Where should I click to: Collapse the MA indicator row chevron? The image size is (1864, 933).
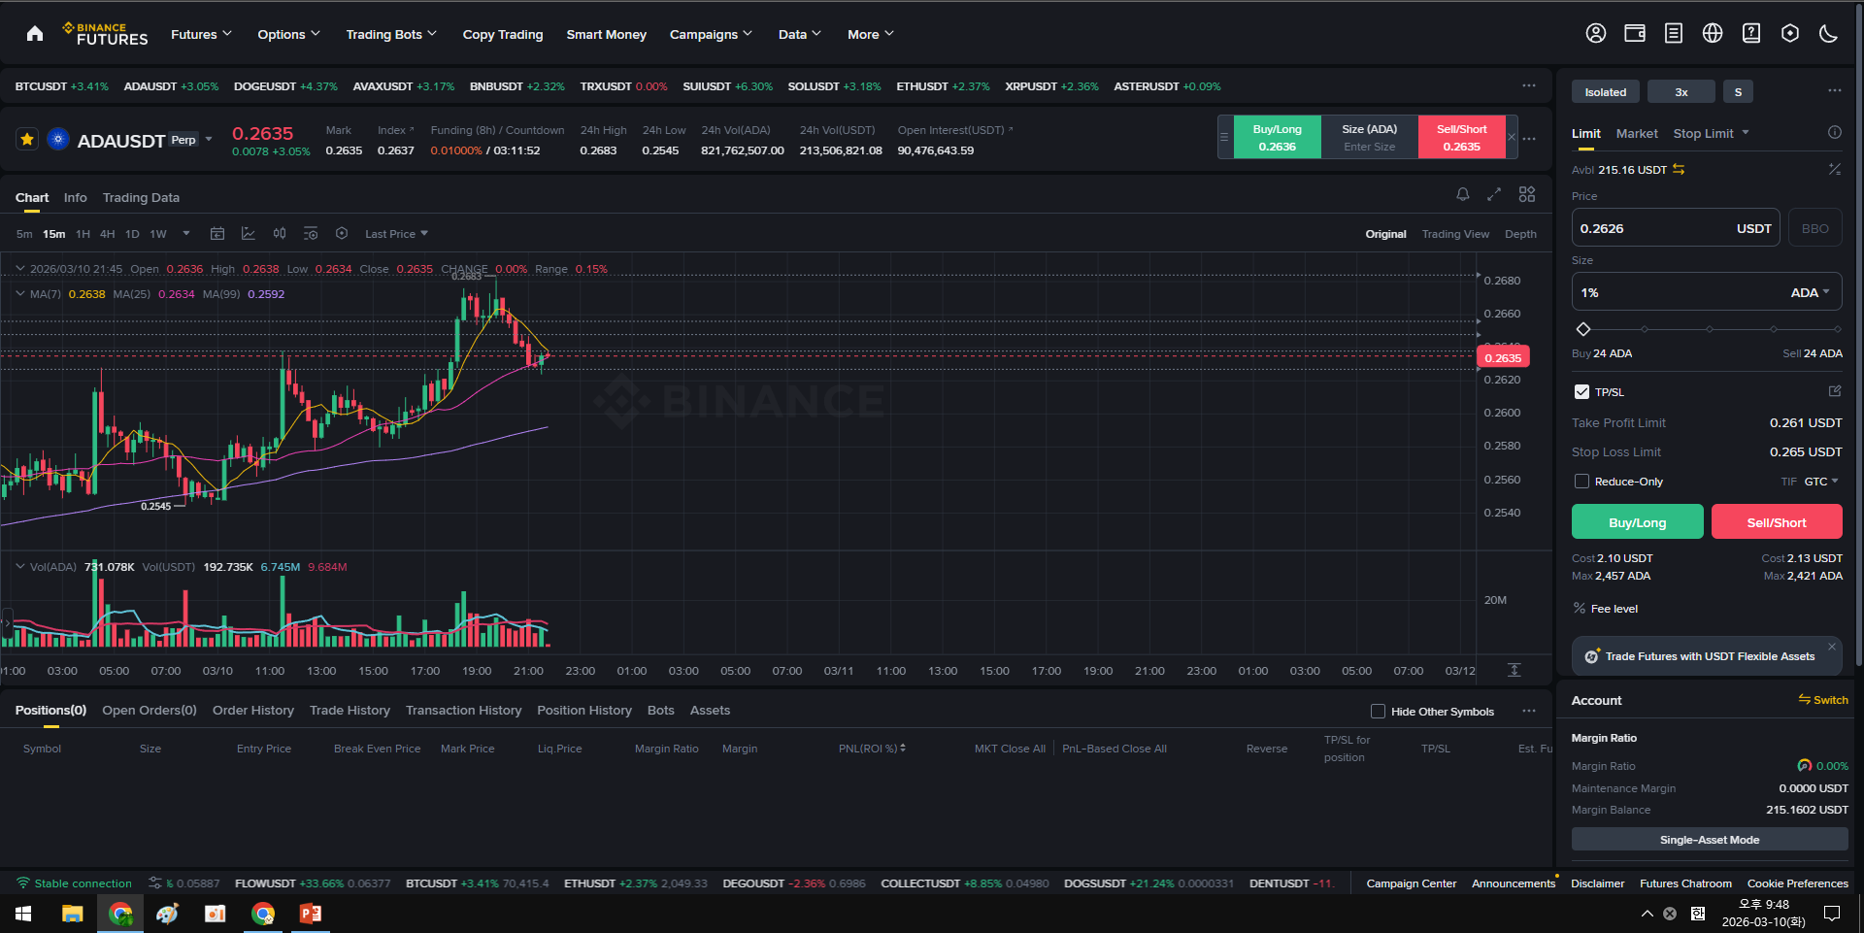pos(20,294)
